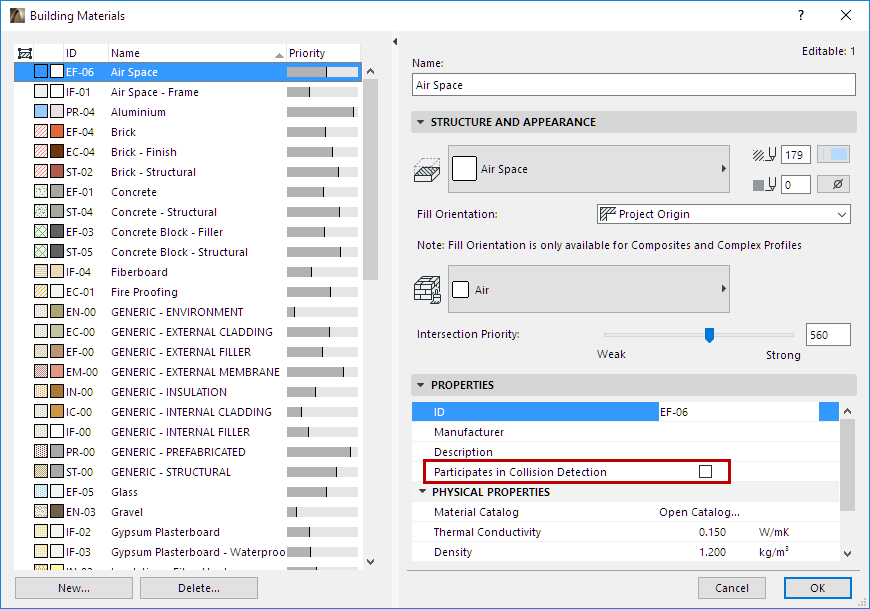Click the cut fill hatch icon beside Air Space
The width and height of the screenshot is (870, 609).
[427, 168]
